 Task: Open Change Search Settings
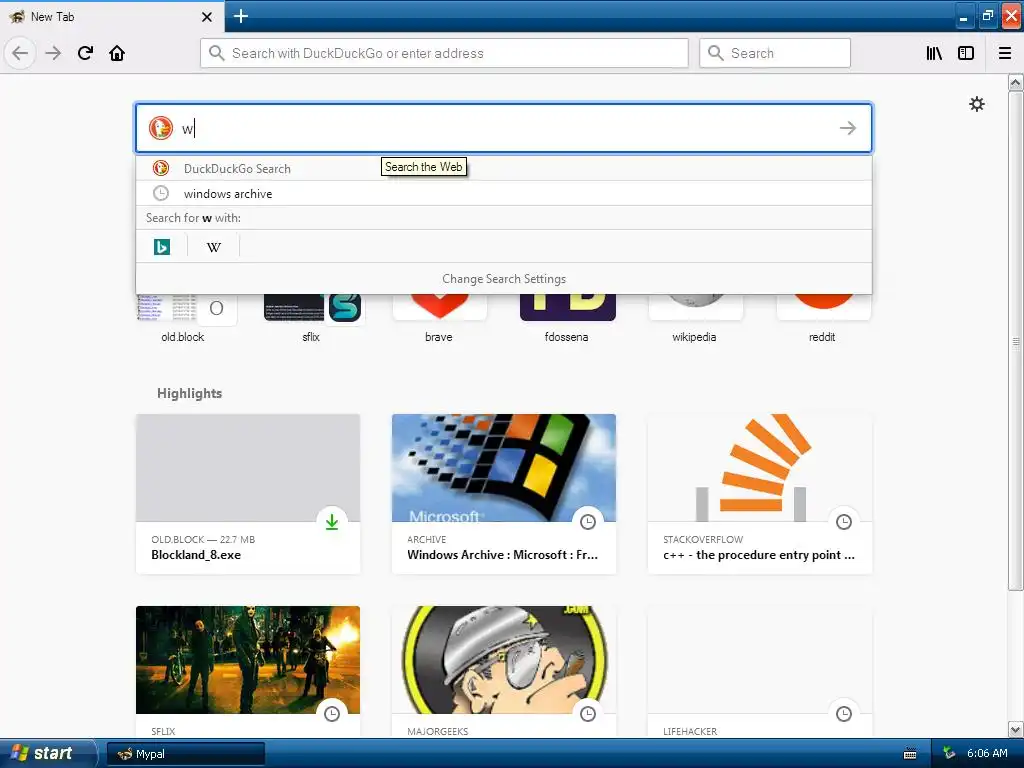point(504,279)
